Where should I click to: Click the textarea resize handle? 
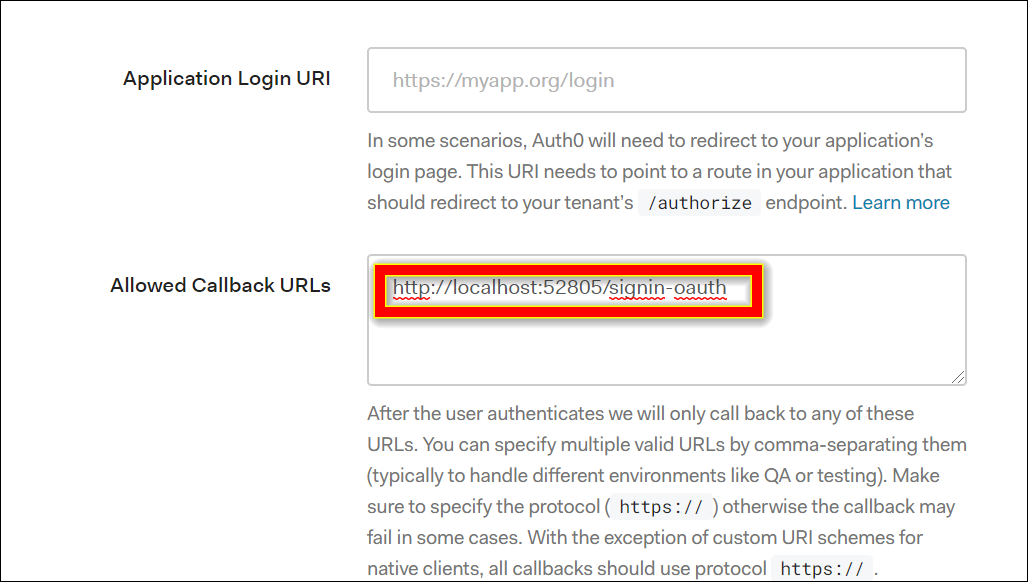pos(958,377)
